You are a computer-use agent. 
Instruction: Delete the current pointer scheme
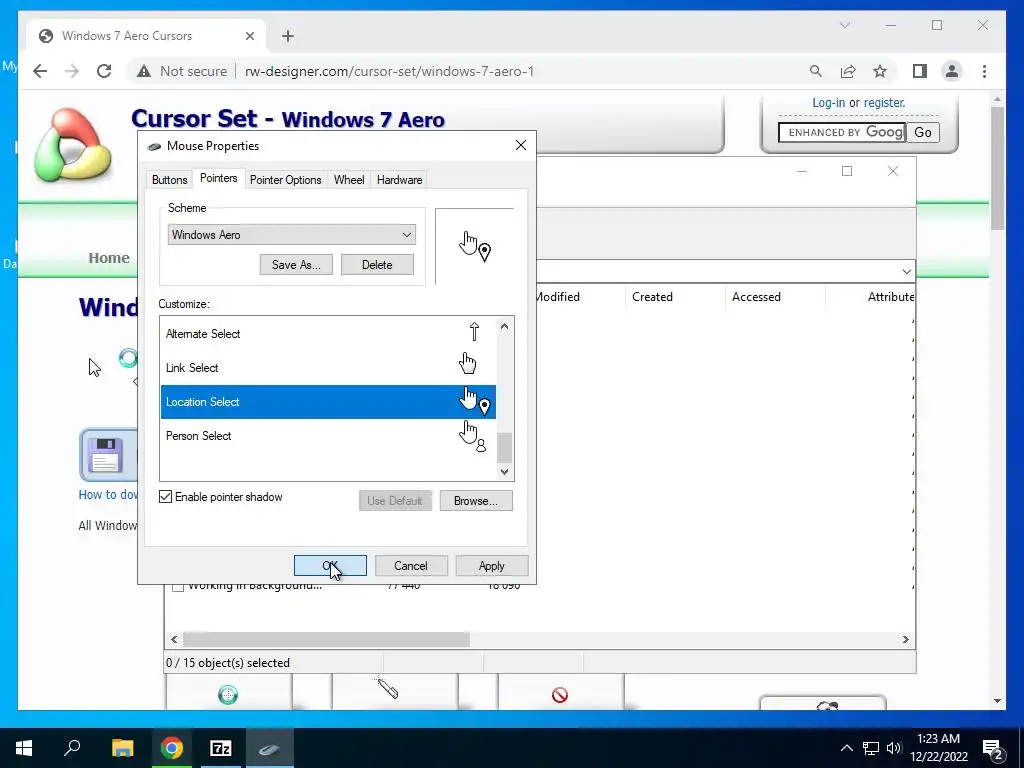[377, 264]
